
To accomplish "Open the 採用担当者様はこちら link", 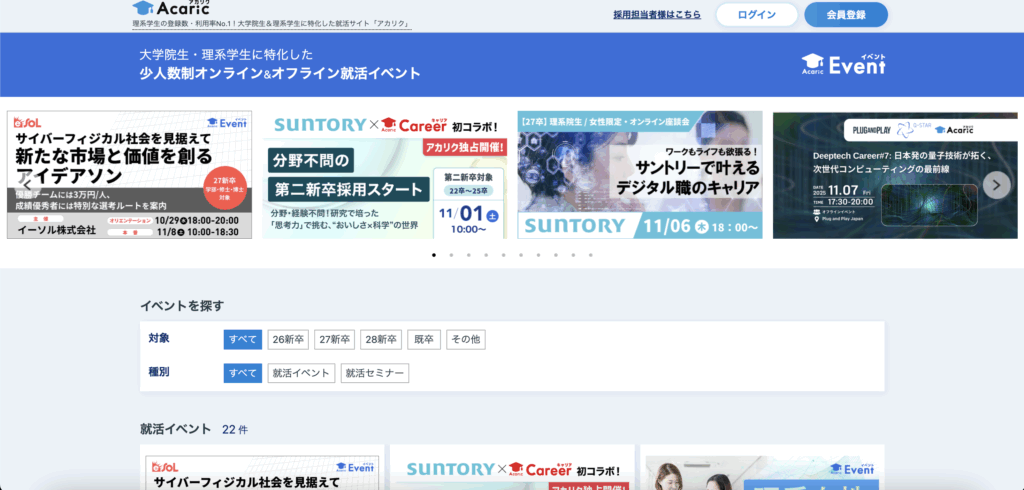I will click(657, 14).
